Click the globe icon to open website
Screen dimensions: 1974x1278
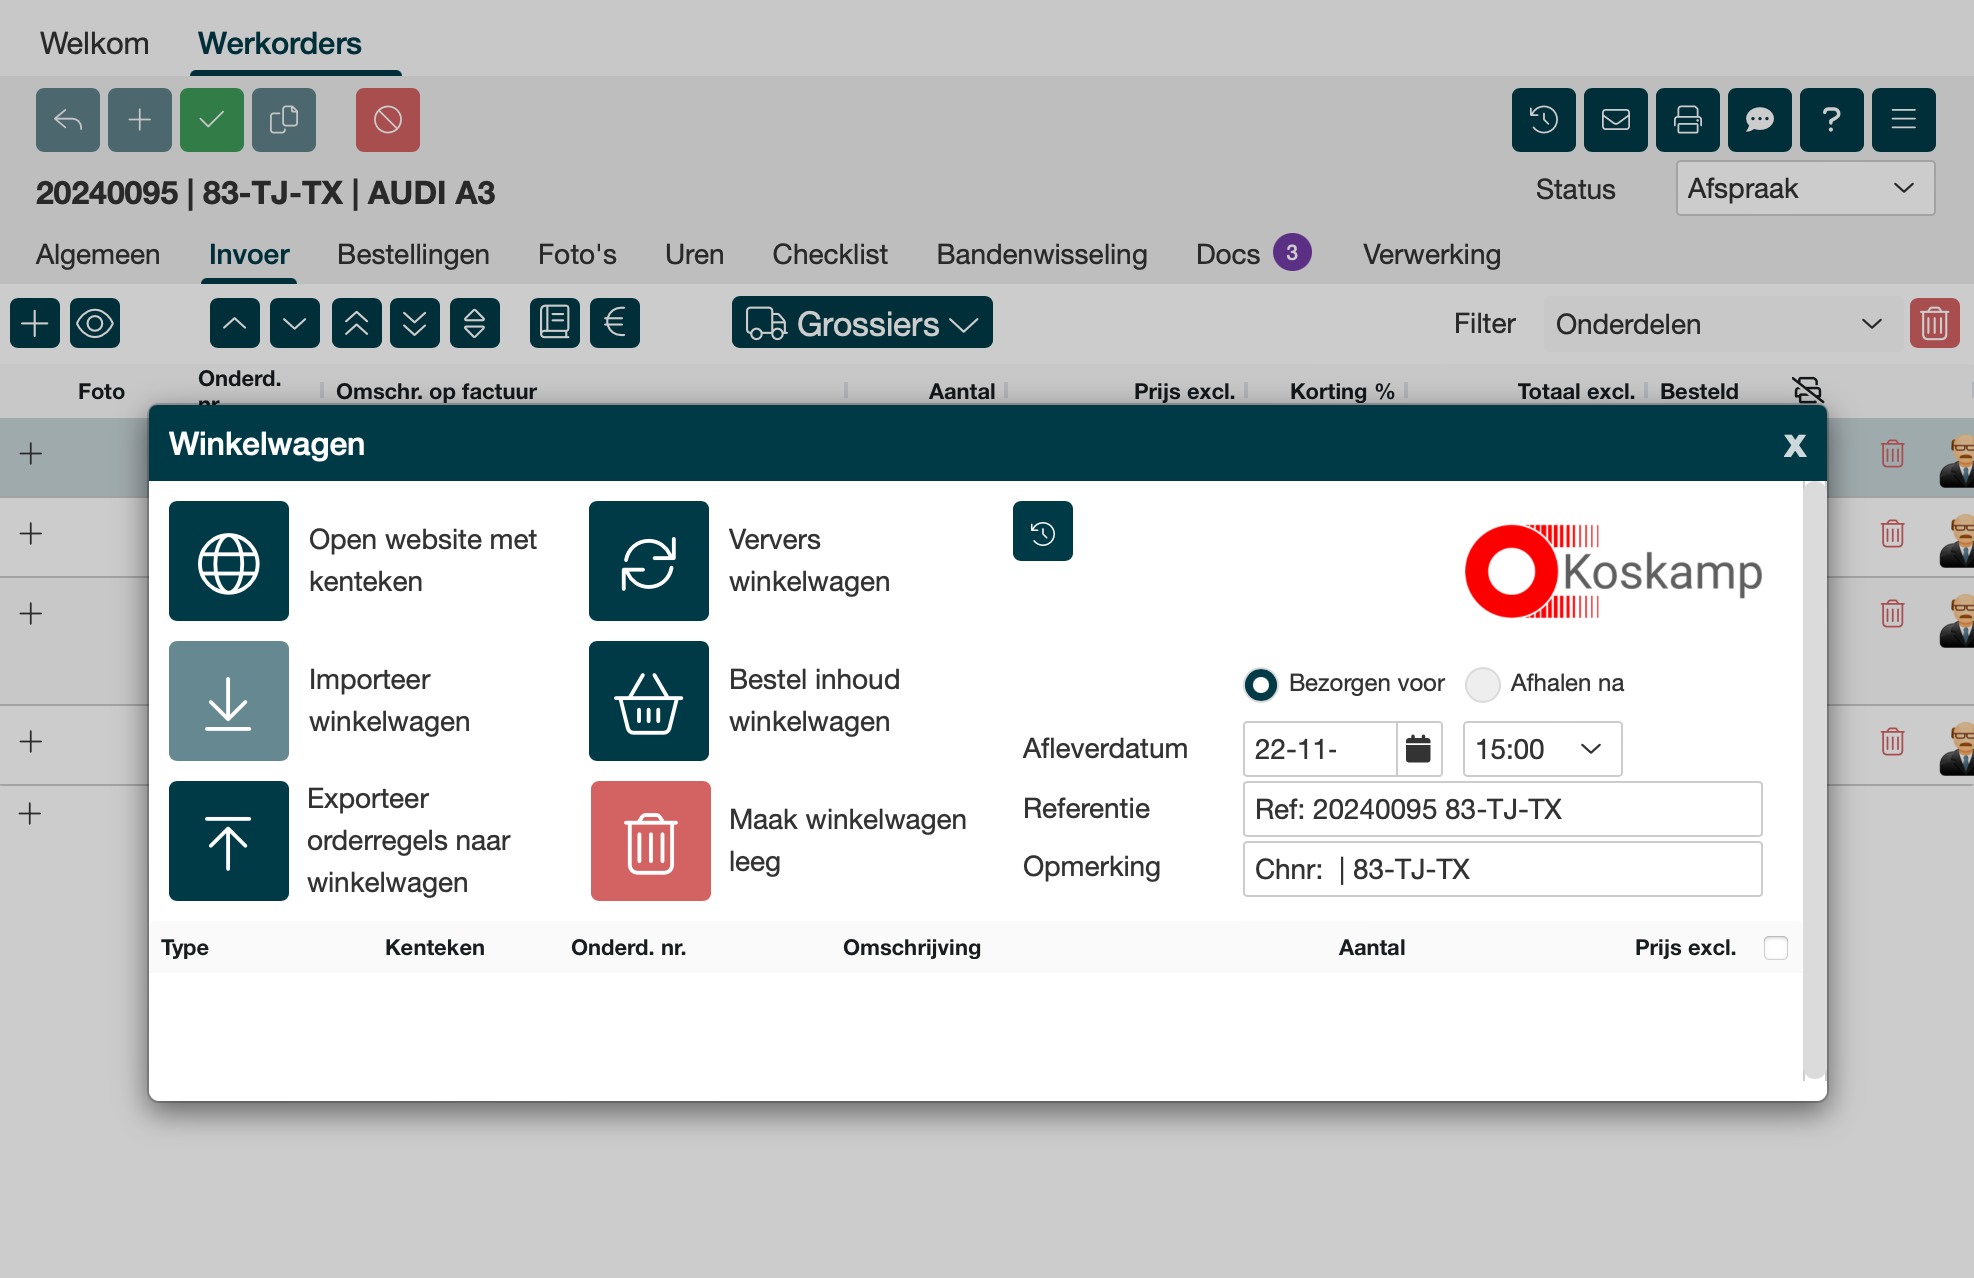[228, 561]
